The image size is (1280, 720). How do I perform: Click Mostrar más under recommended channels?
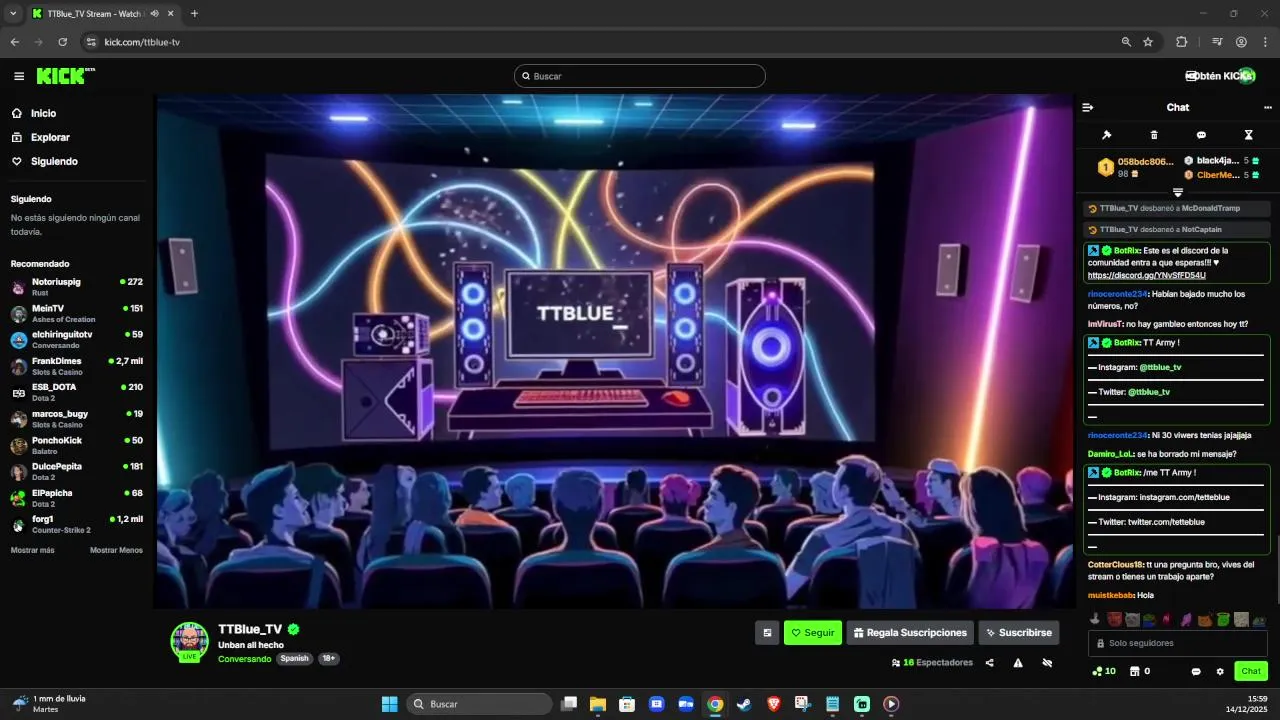[33, 550]
